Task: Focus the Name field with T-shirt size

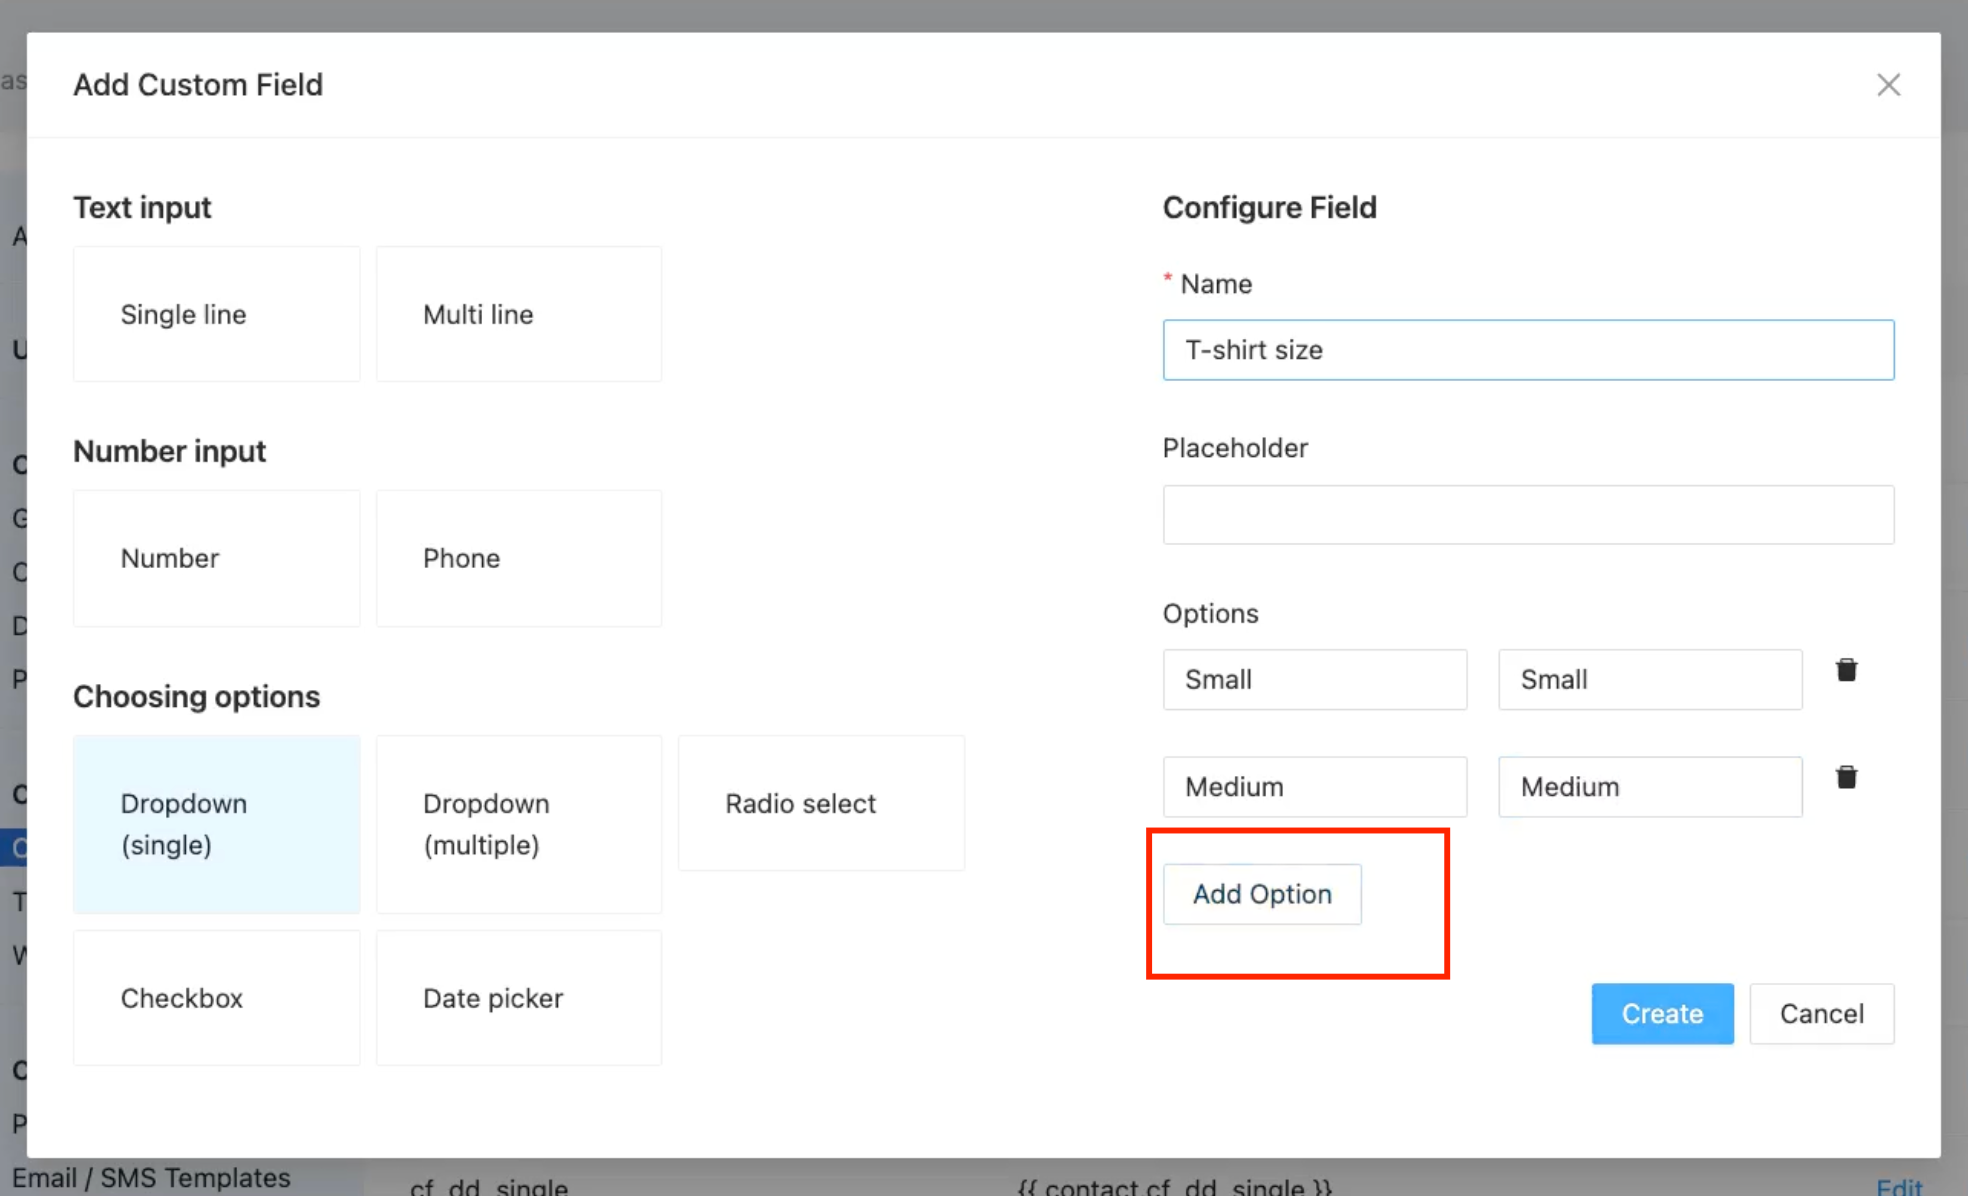Action: tap(1527, 350)
